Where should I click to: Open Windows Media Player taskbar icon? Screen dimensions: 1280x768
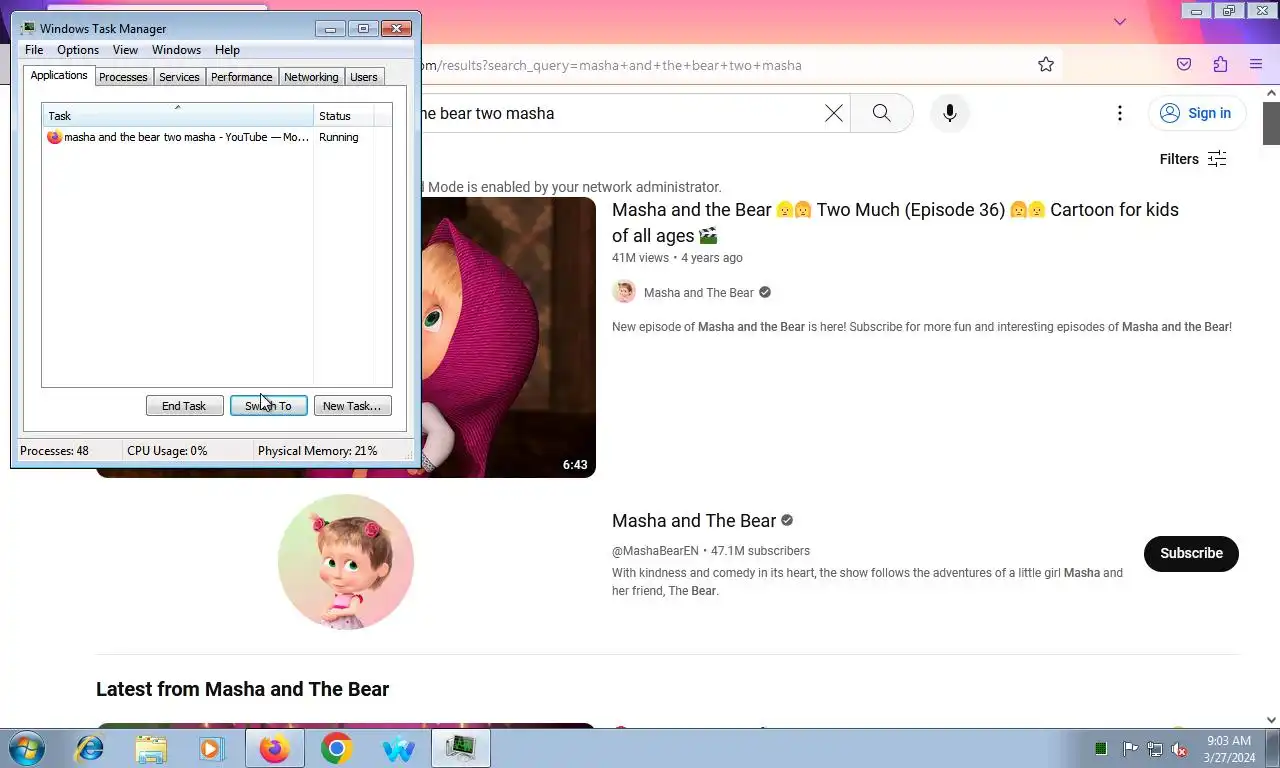(x=212, y=748)
